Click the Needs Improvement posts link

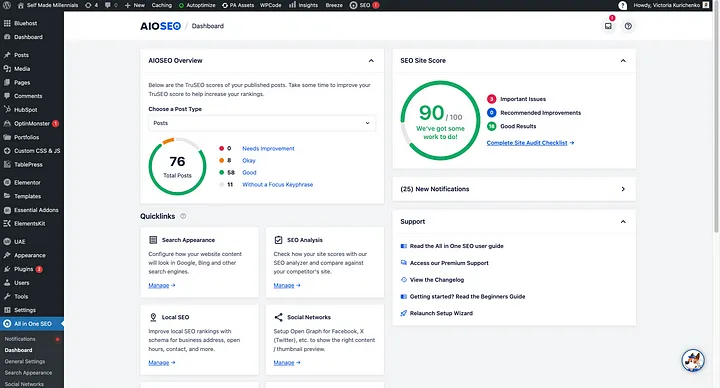(x=268, y=148)
